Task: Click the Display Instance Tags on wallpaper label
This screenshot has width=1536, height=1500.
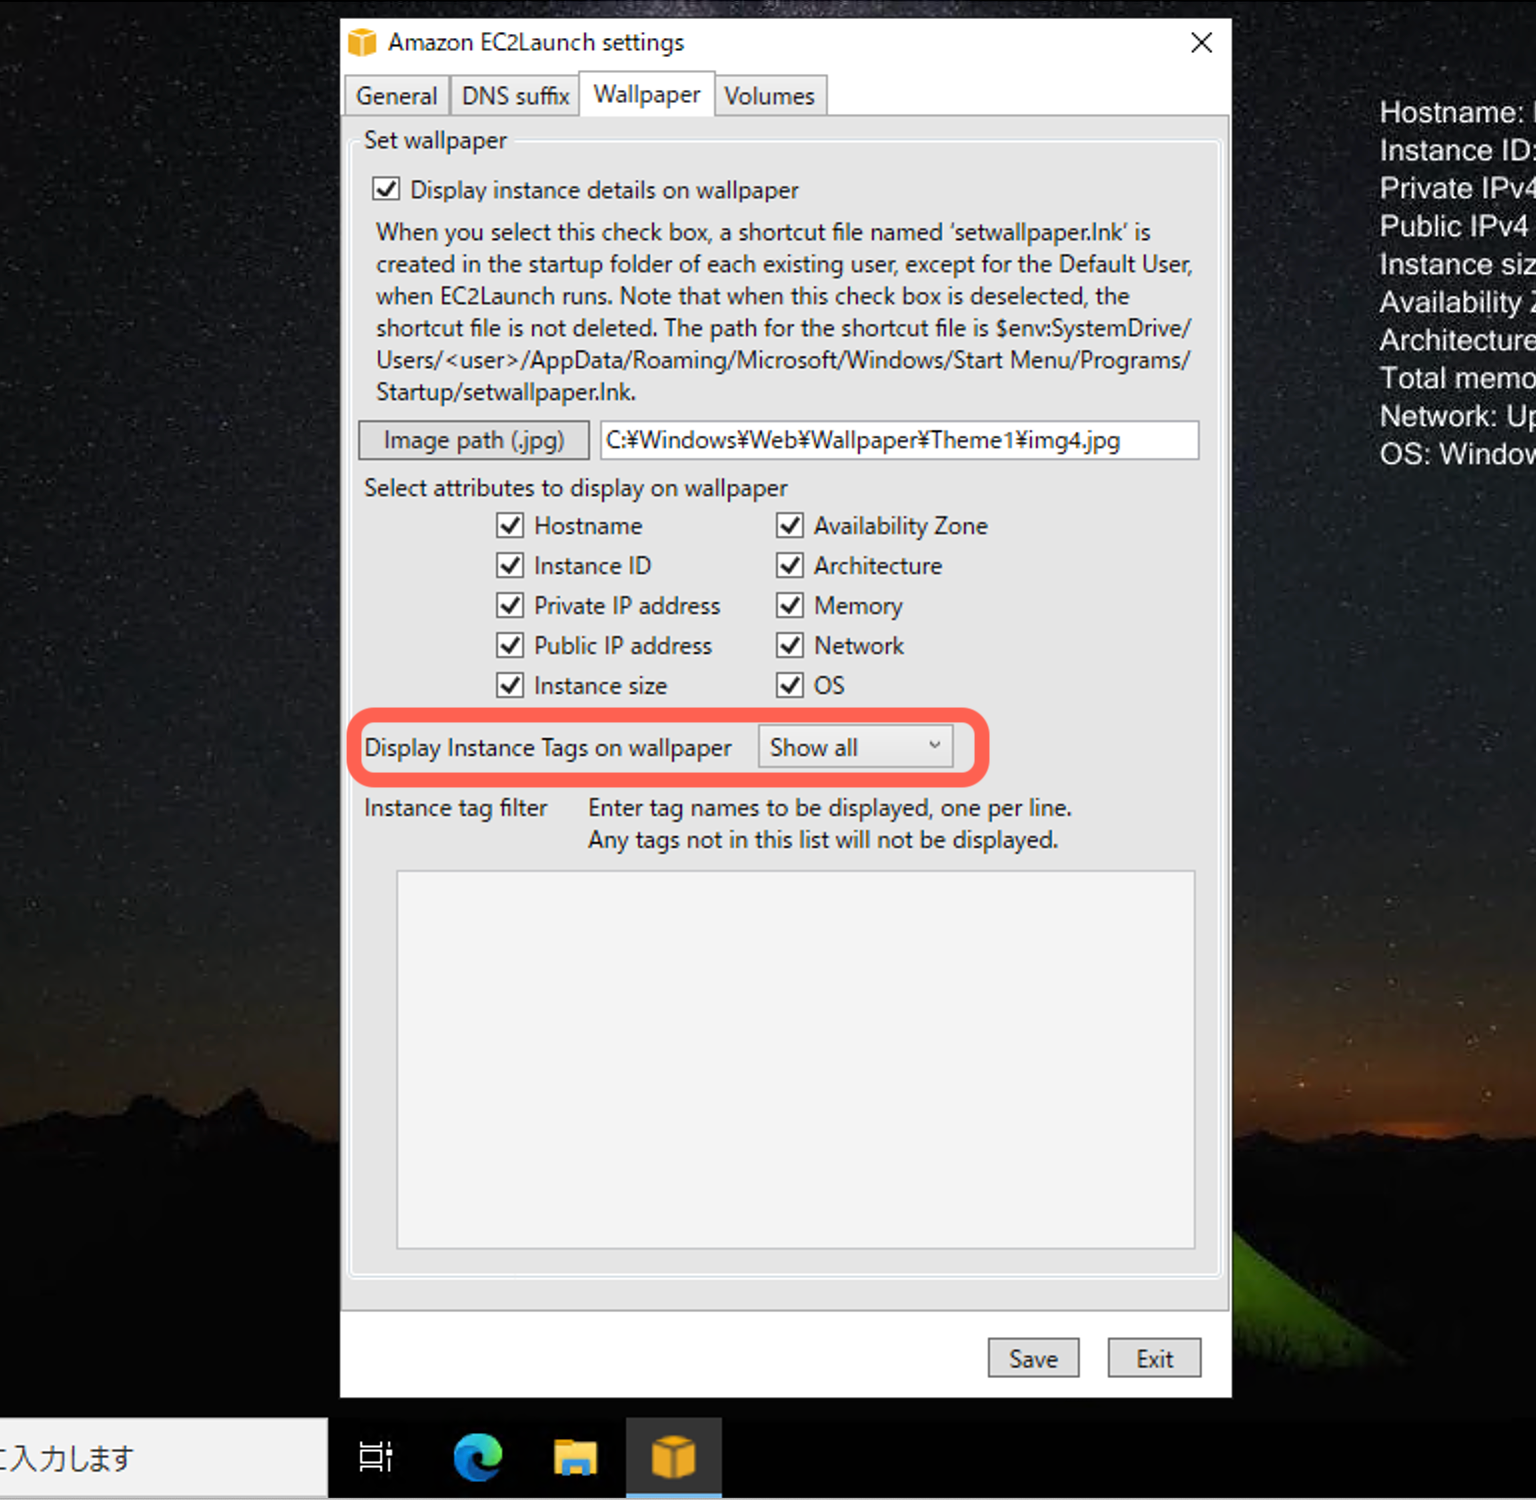Action: point(548,748)
